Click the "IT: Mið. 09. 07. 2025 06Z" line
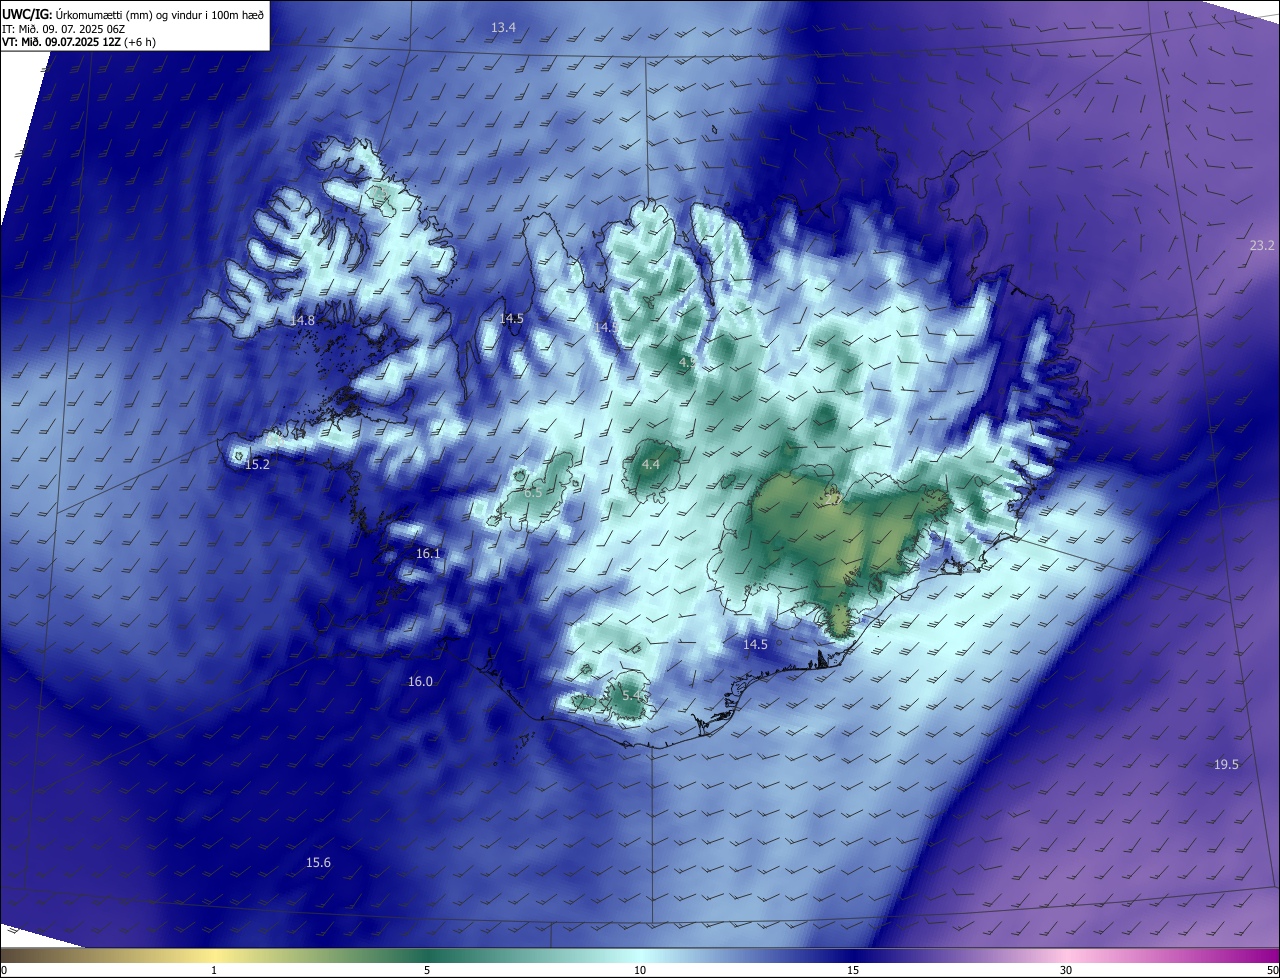Image resolution: width=1280 pixels, height=978 pixels. tap(63, 29)
